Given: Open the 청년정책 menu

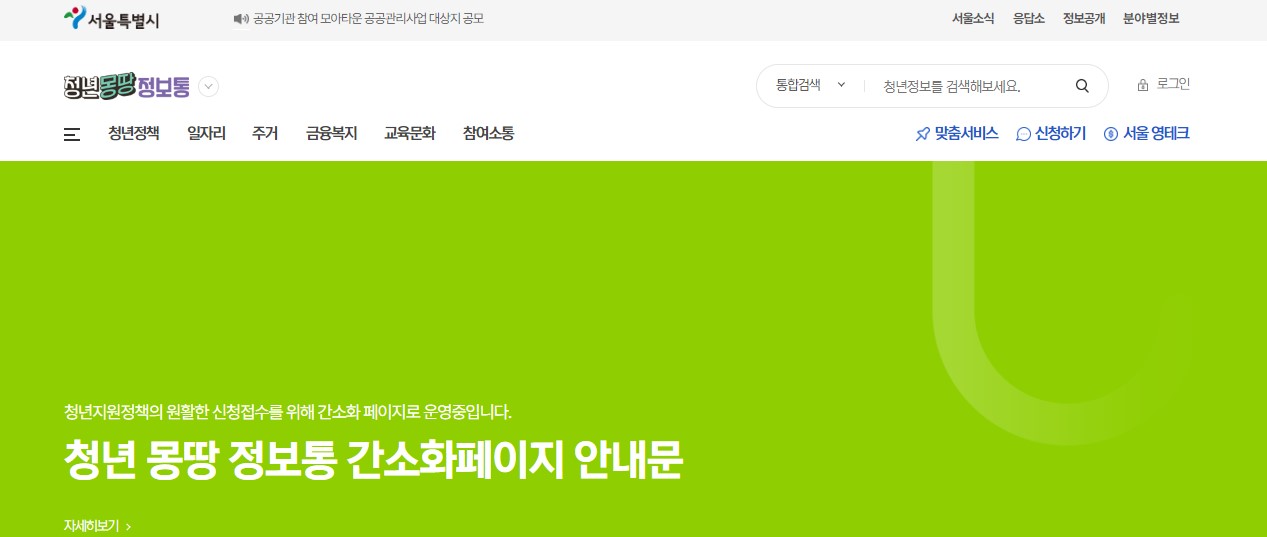Looking at the screenshot, I should pos(134,133).
